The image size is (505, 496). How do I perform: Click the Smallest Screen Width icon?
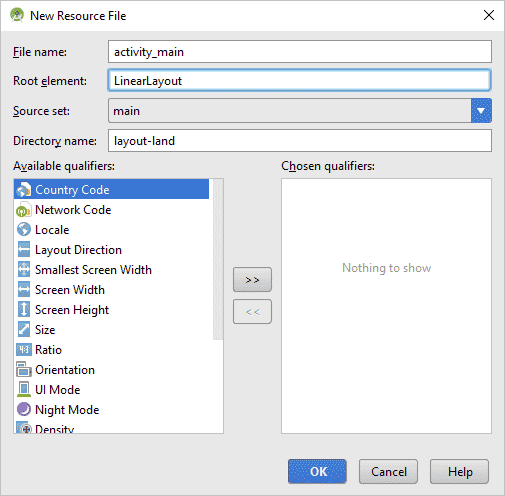click(23, 270)
